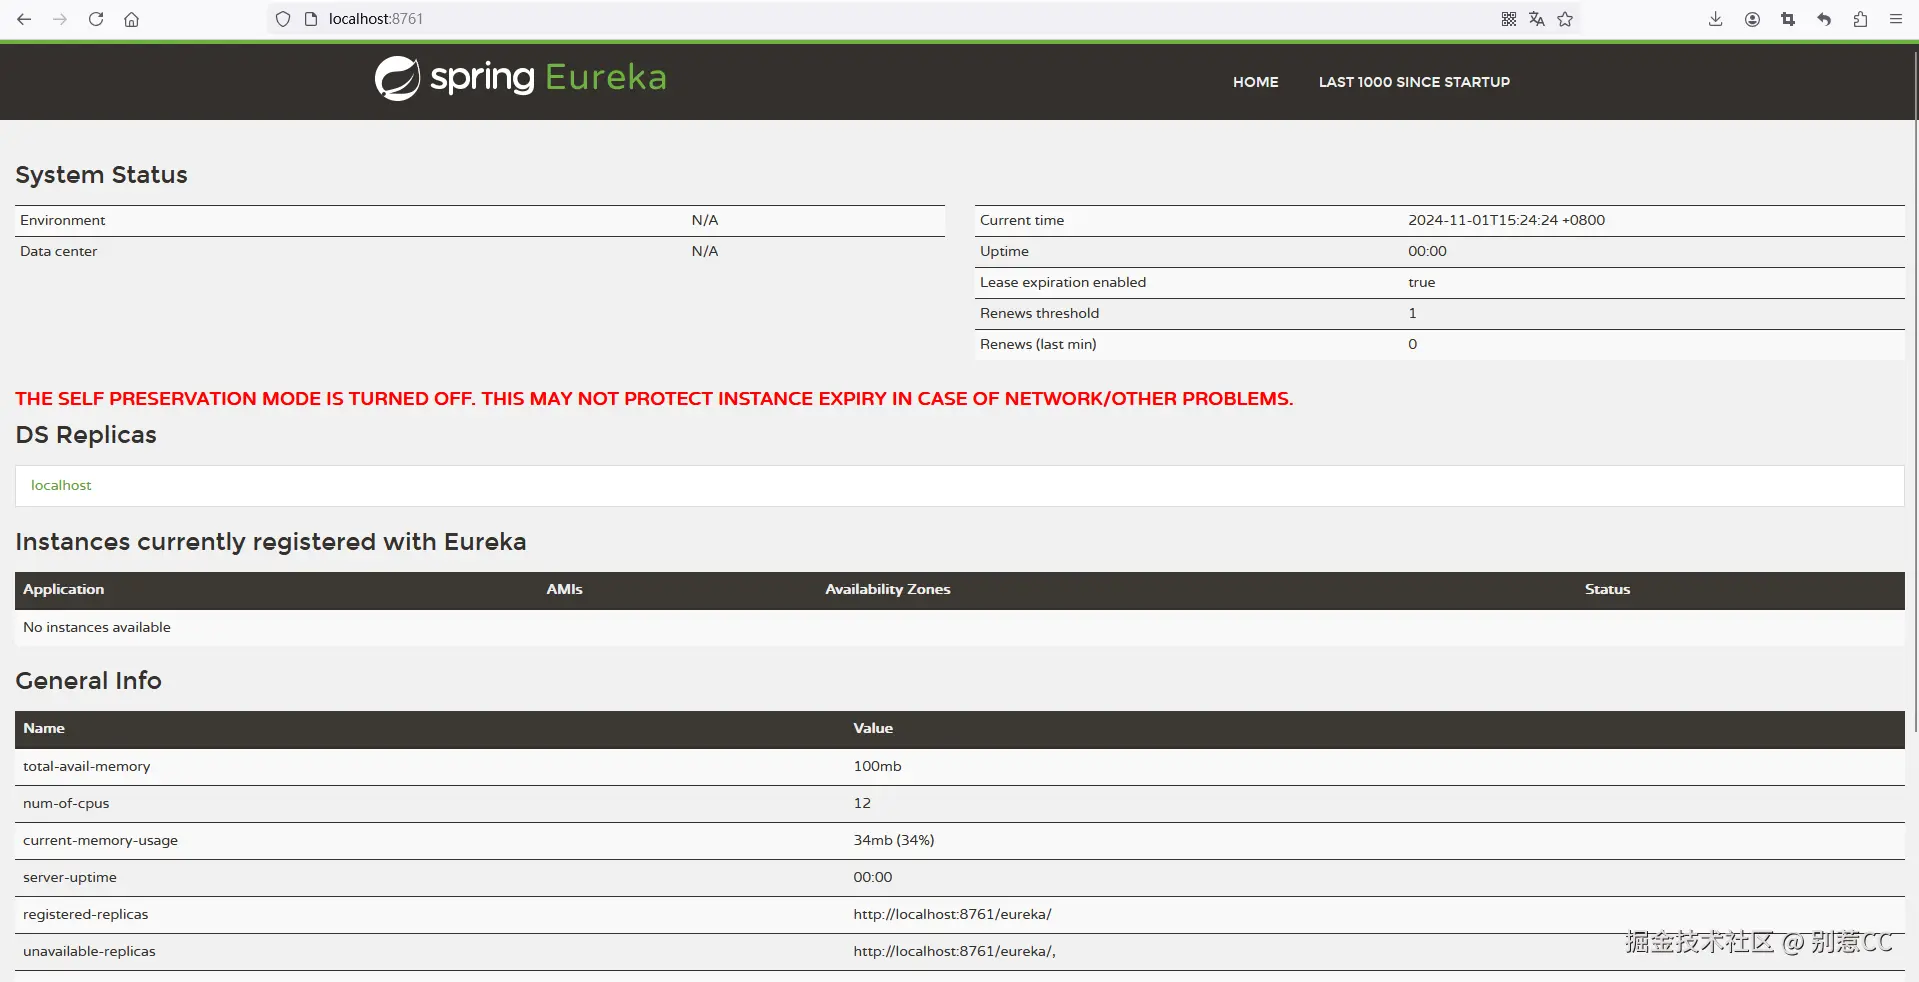Screen dimensions: 1919x982
Task: Click the Status column header
Action: click(x=1607, y=589)
